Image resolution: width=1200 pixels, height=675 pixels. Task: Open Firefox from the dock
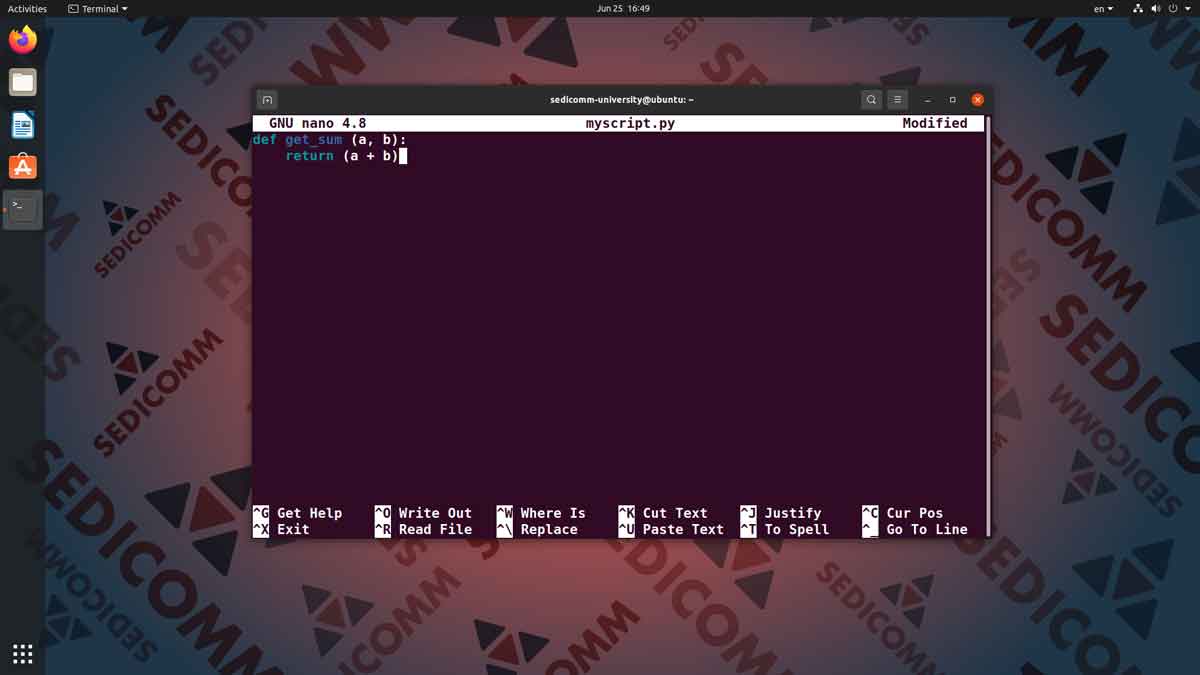23,40
